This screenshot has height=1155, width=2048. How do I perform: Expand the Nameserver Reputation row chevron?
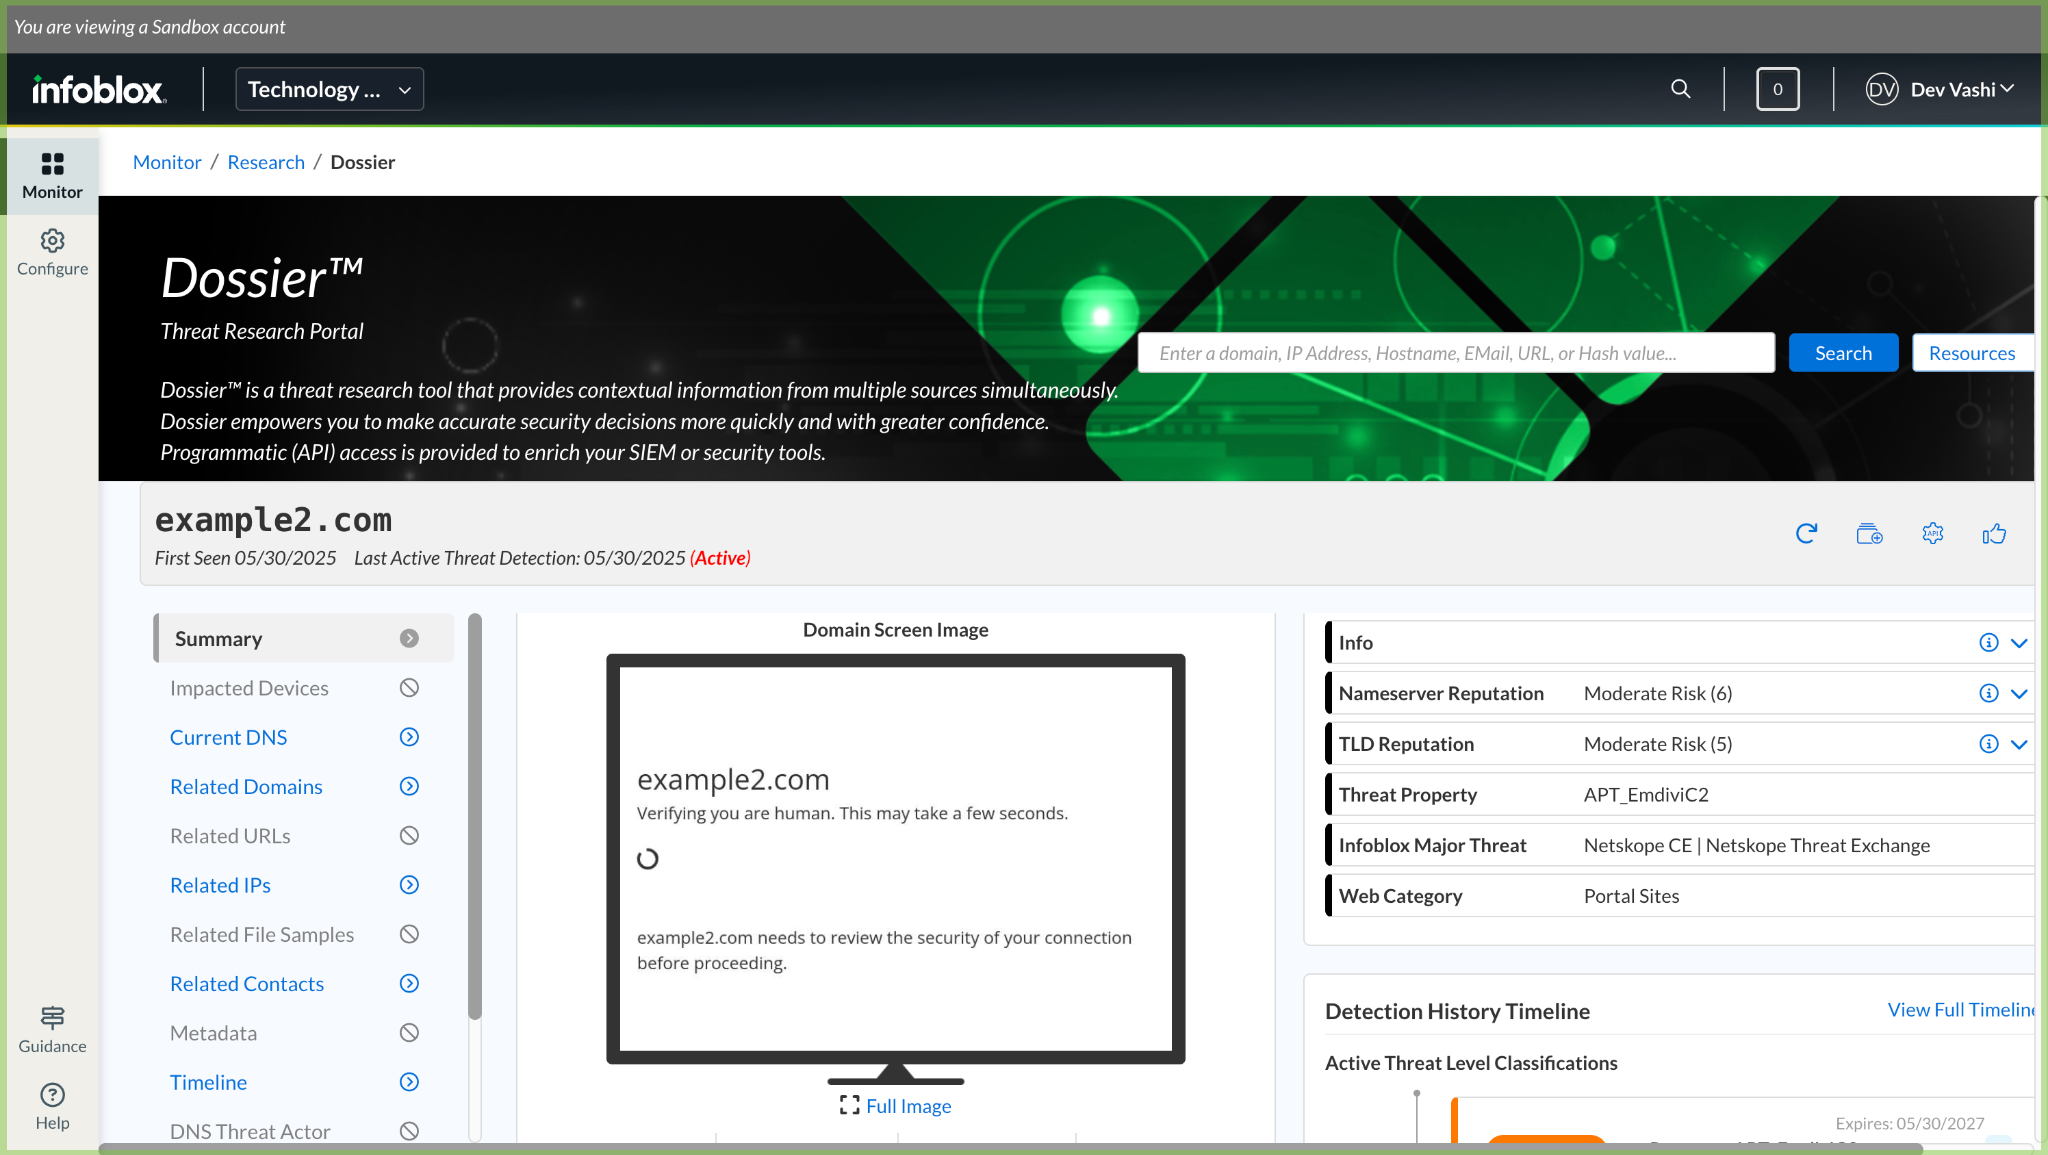[2019, 694]
